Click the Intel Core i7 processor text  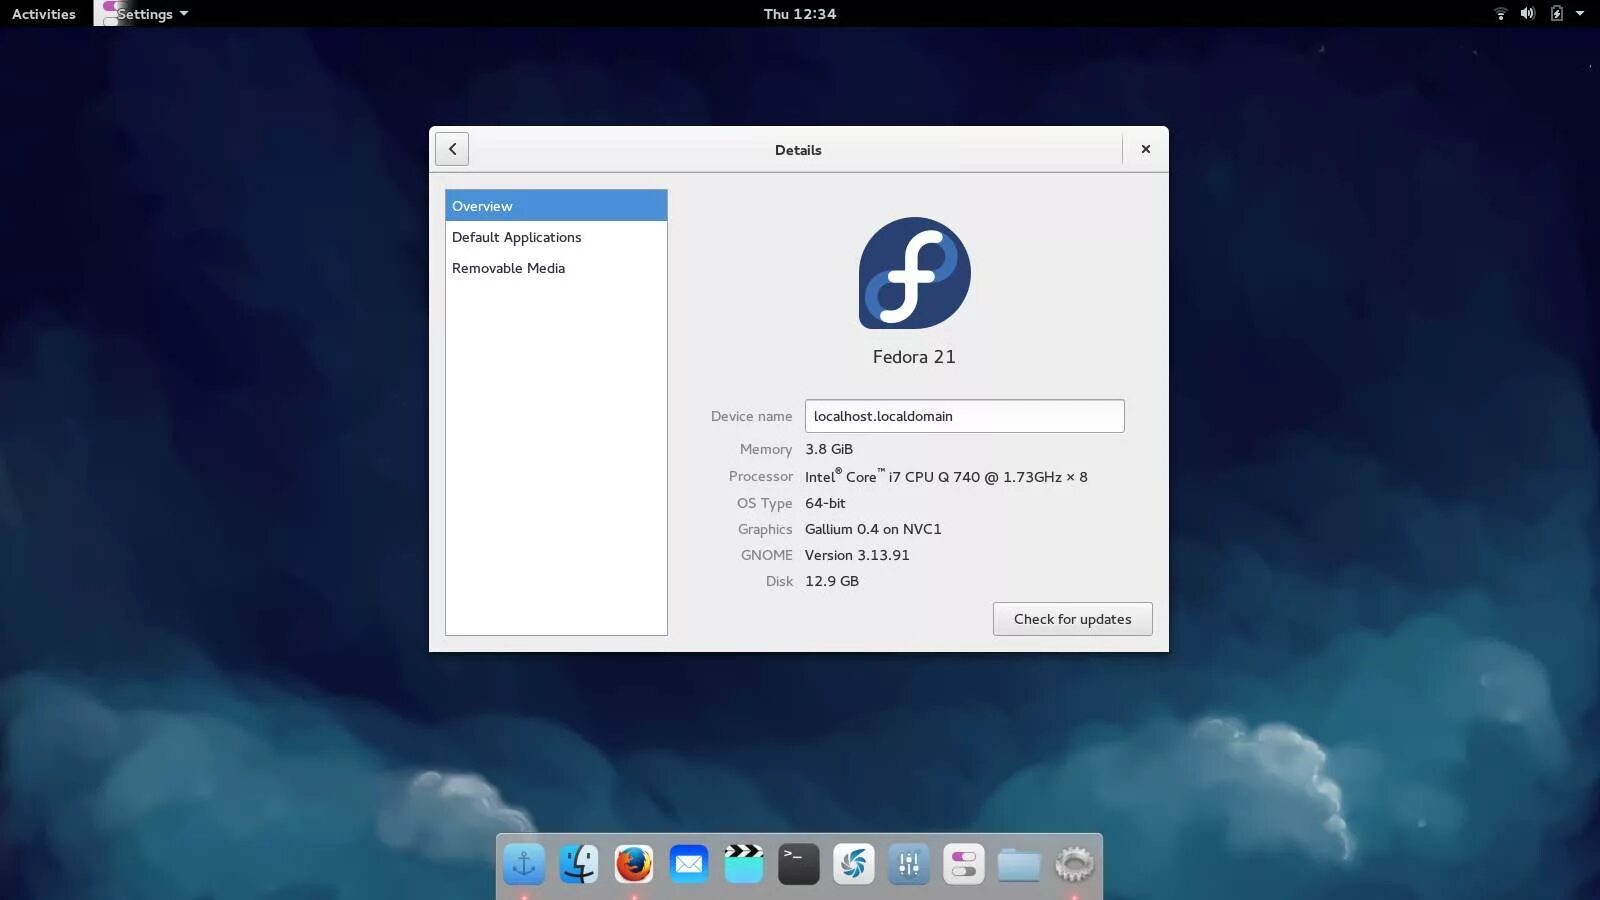[946, 476]
